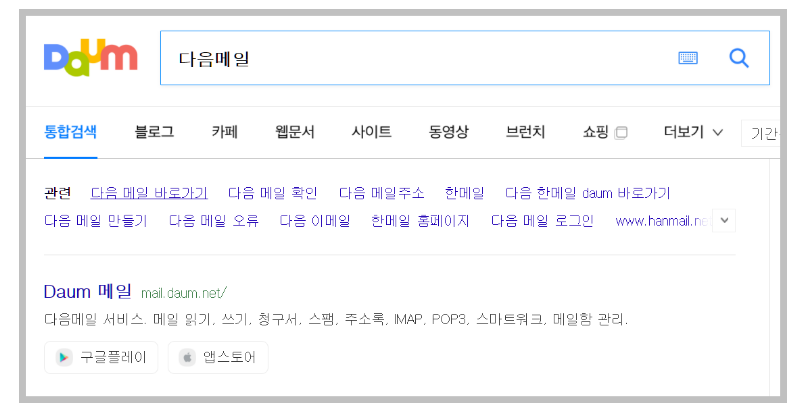Open the Daum 메일 result title
The height and width of the screenshot is (410, 804).
pos(88,292)
